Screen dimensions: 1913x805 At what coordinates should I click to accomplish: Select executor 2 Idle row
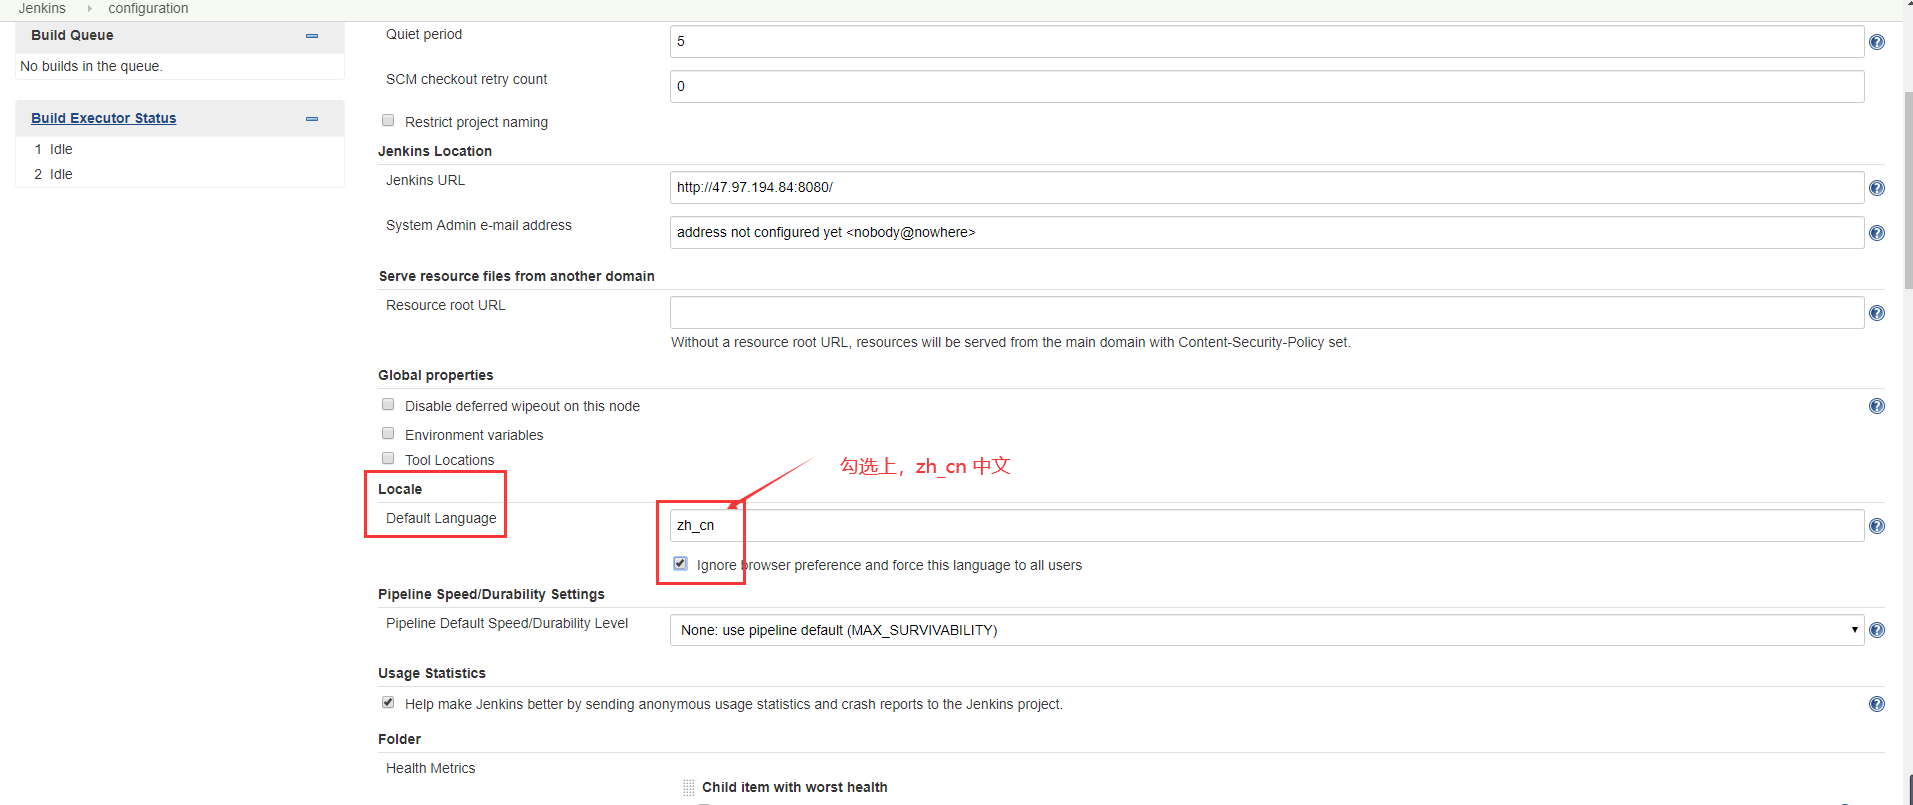point(180,174)
